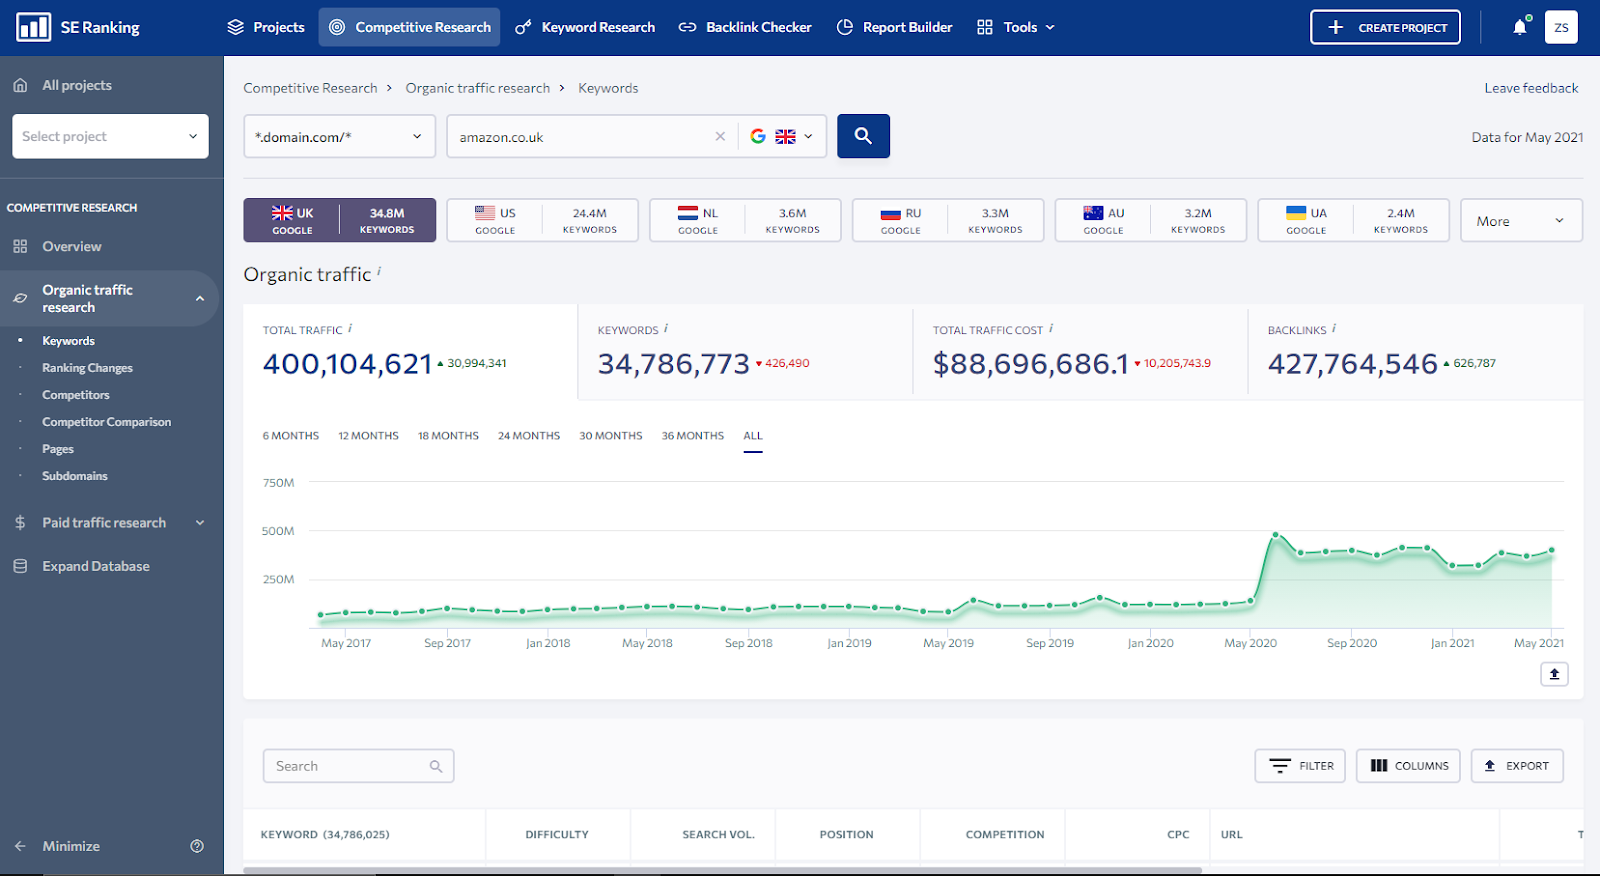
Task: Select the 36 Months time range
Action: (692, 436)
